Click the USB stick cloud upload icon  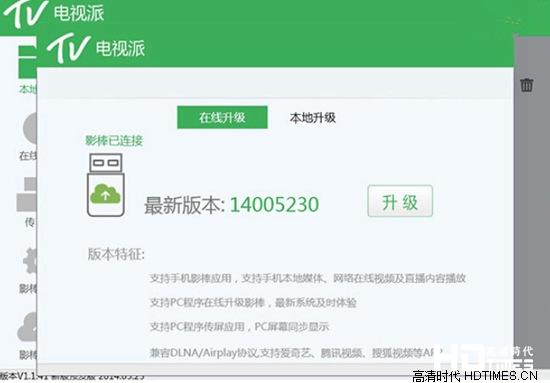(x=106, y=185)
